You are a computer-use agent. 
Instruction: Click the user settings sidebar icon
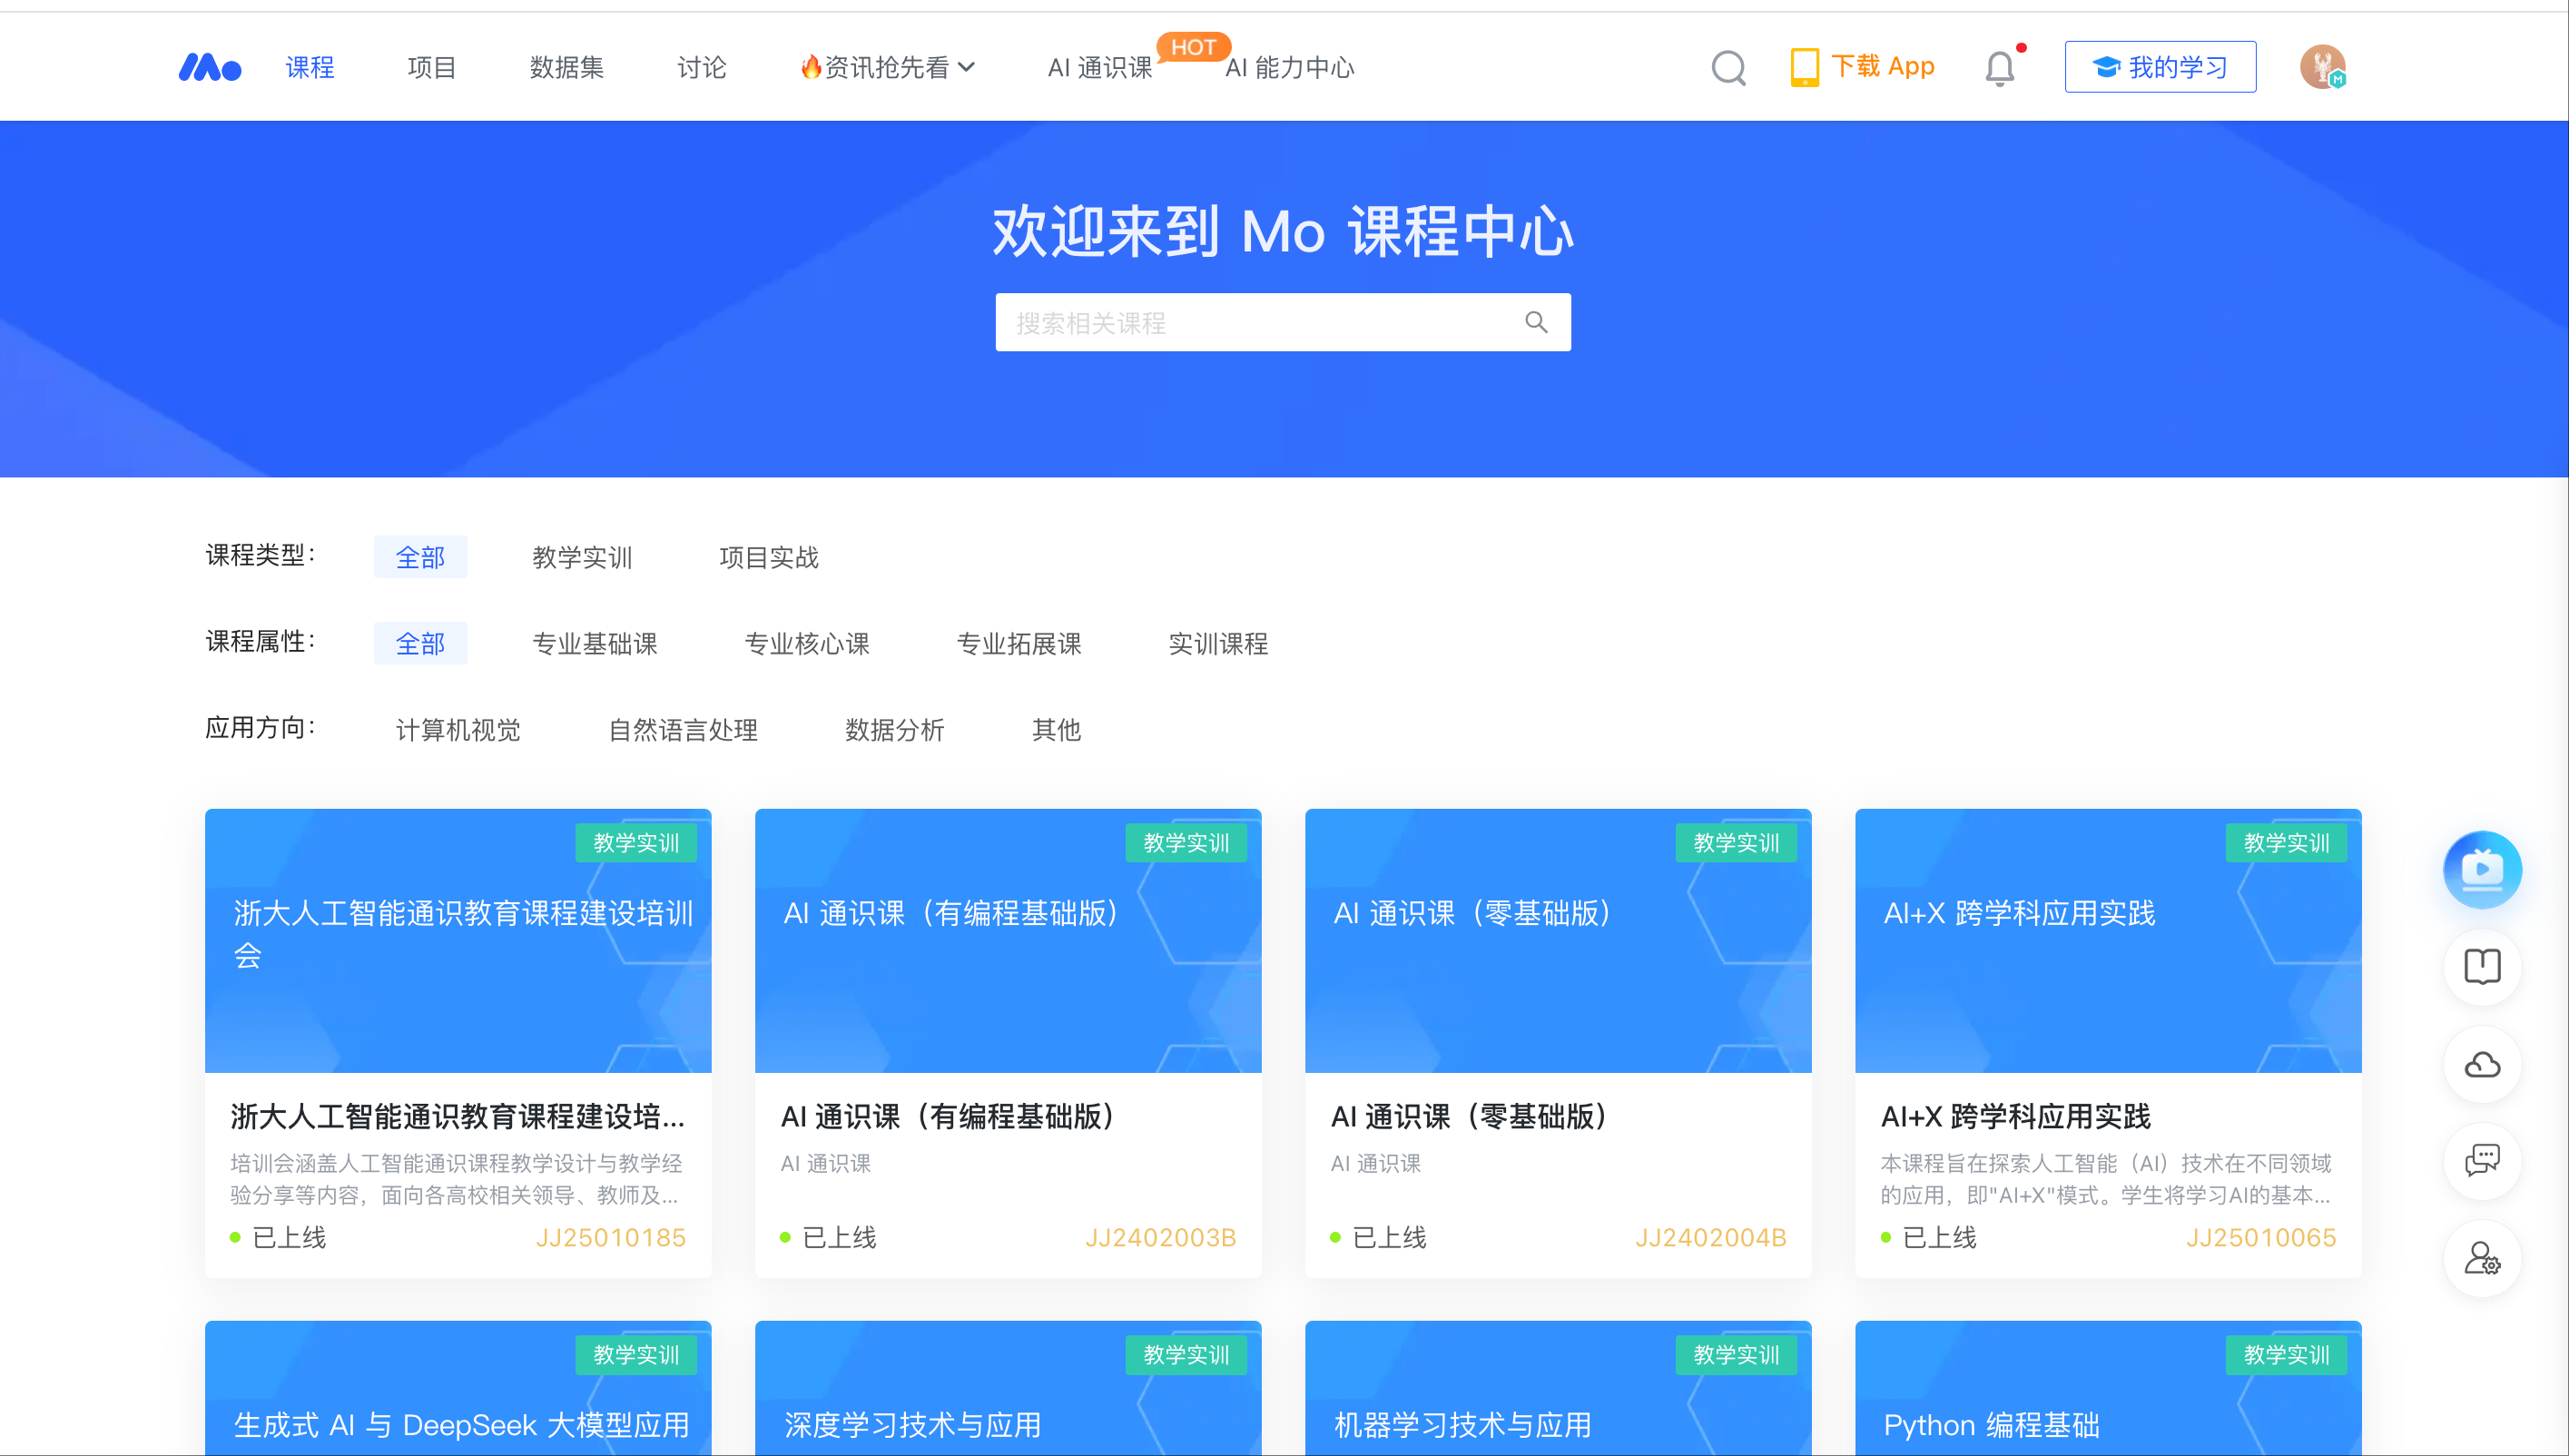[2481, 1258]
